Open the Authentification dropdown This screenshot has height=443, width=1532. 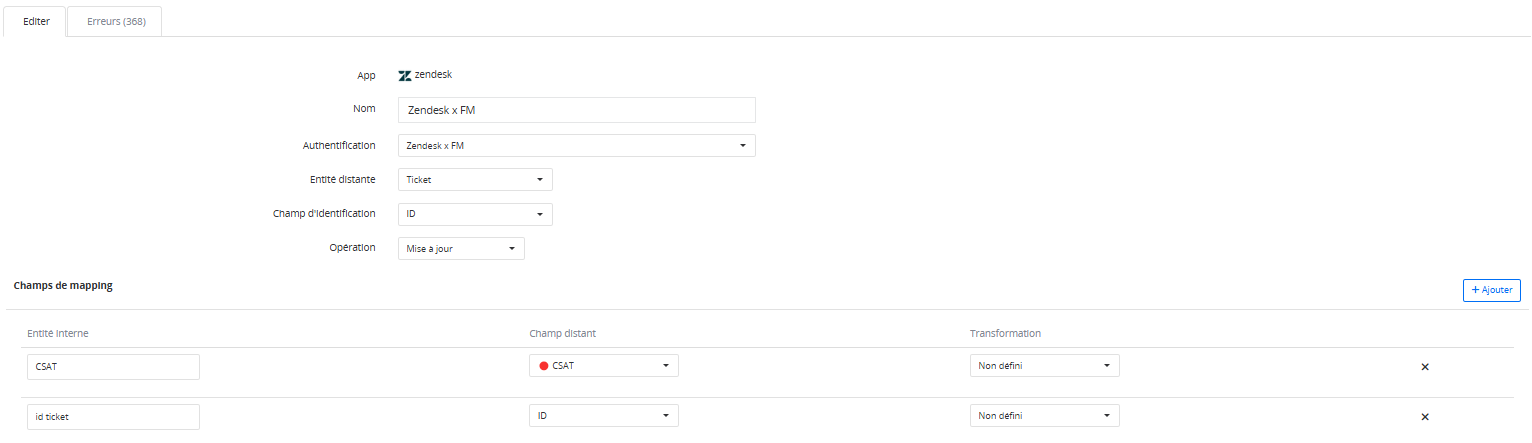point(576,146)
